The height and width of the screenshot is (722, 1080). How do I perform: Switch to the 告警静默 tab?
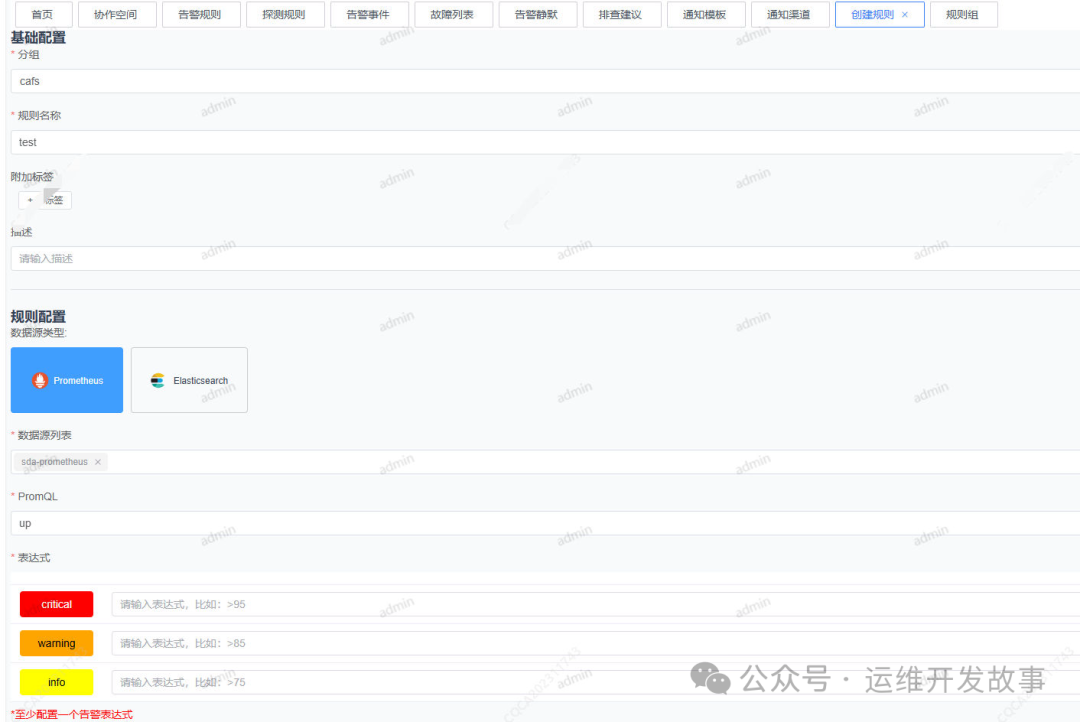[x=537, y=14]
